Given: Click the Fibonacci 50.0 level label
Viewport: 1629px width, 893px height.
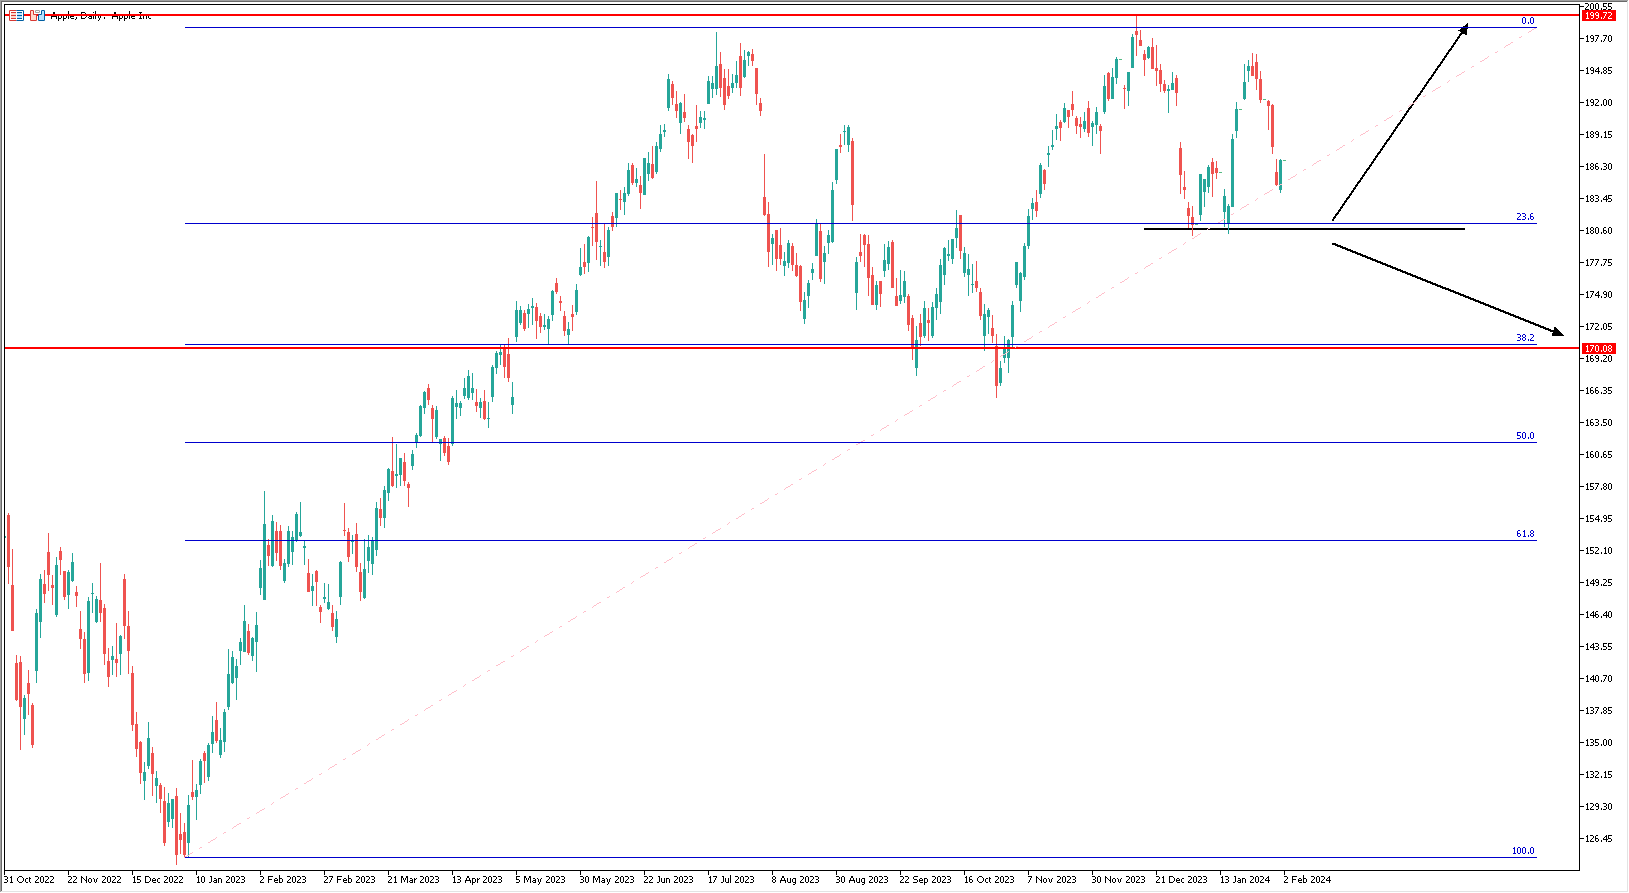Looking at the screenshot, I should coord(1525,436).
